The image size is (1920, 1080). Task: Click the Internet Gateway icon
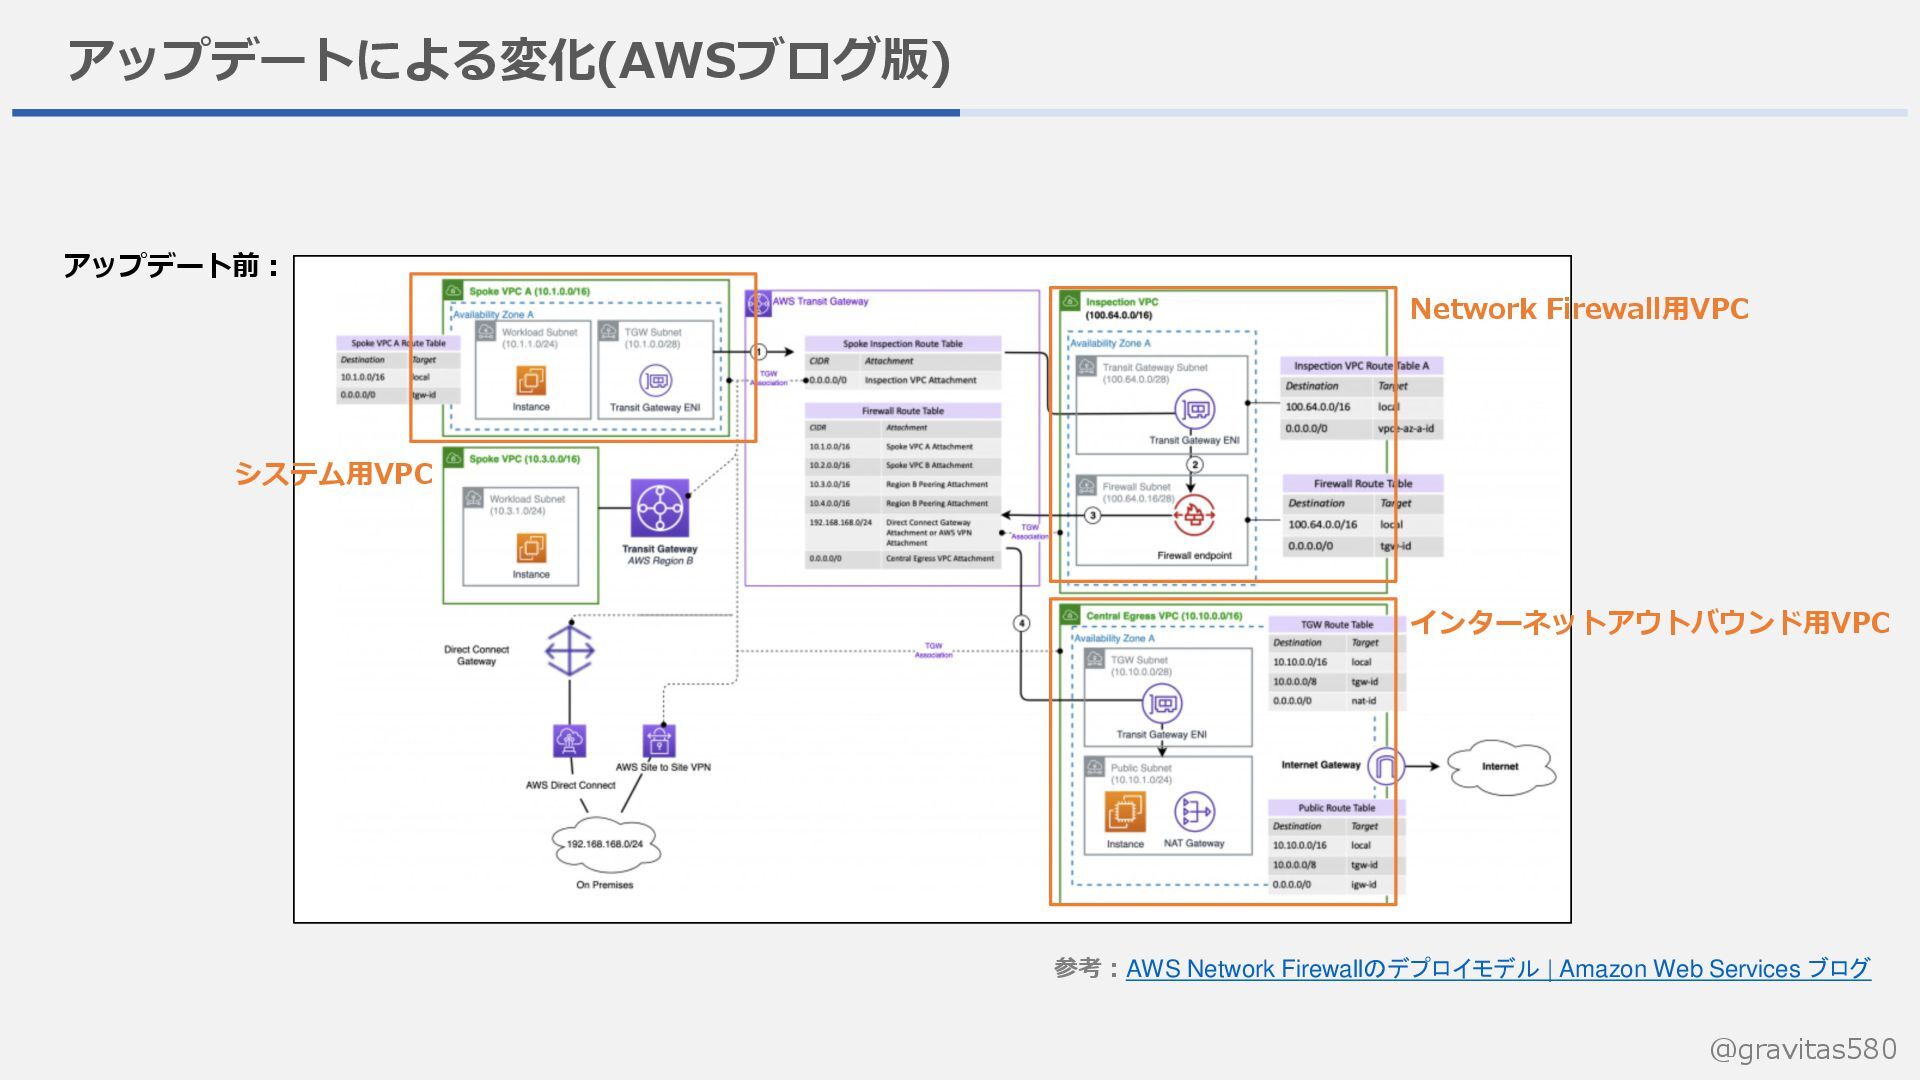pos(1386,767)
